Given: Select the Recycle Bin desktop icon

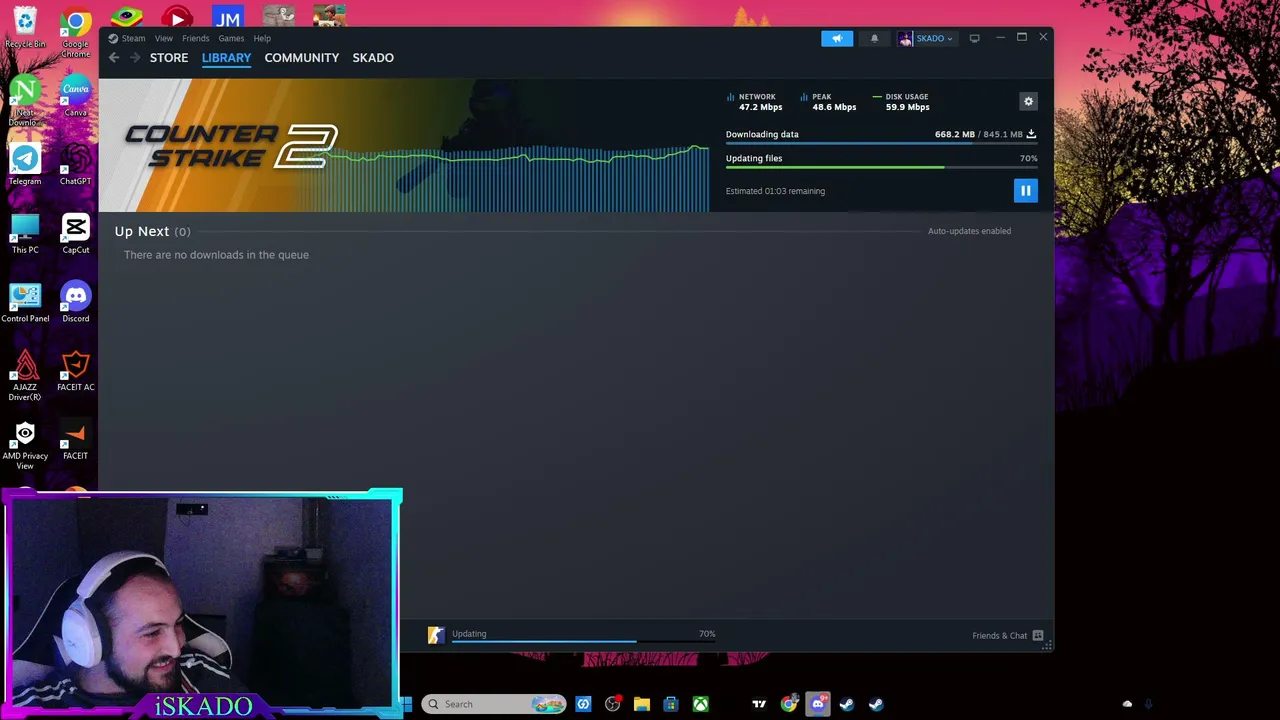Looking at the screenshot, I should 25,28.
